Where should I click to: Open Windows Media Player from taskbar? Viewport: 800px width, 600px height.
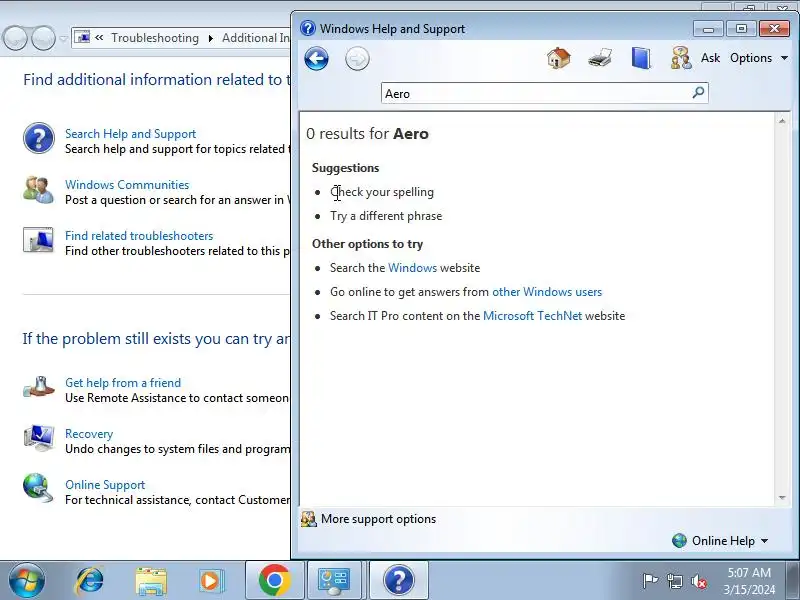211,581
